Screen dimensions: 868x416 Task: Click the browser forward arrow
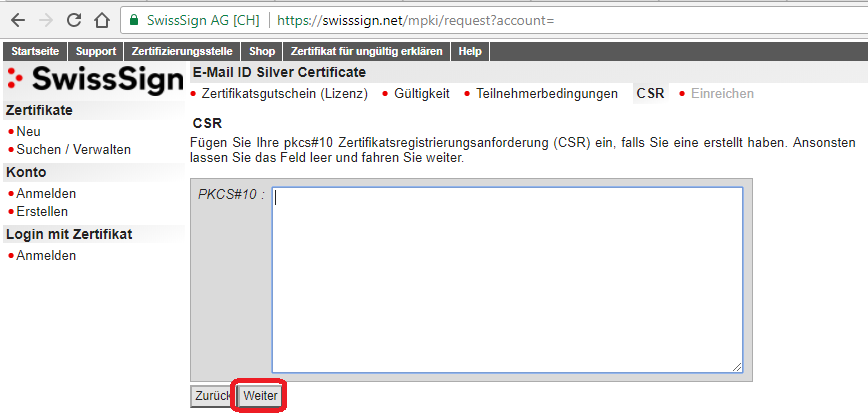(x=46, y=20)
